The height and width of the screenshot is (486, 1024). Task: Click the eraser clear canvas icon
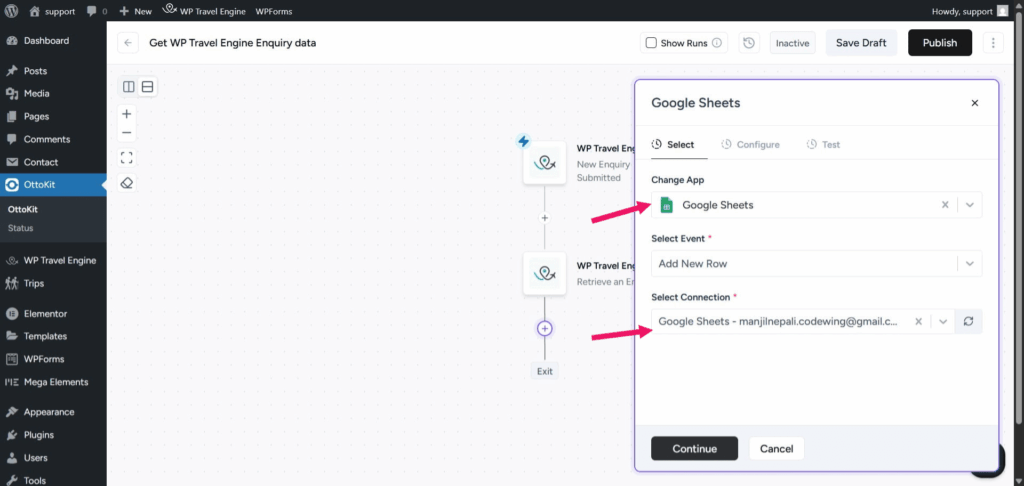click(127, 183)
